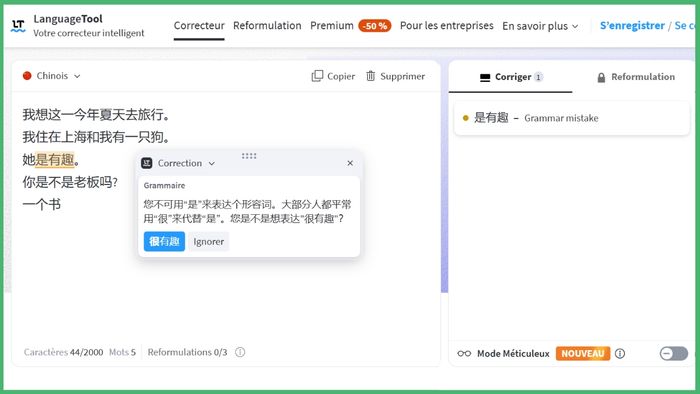Viewport: 700px width, 394px height.
Task: Click the Copier button label
Action: (x=341, y=76)
